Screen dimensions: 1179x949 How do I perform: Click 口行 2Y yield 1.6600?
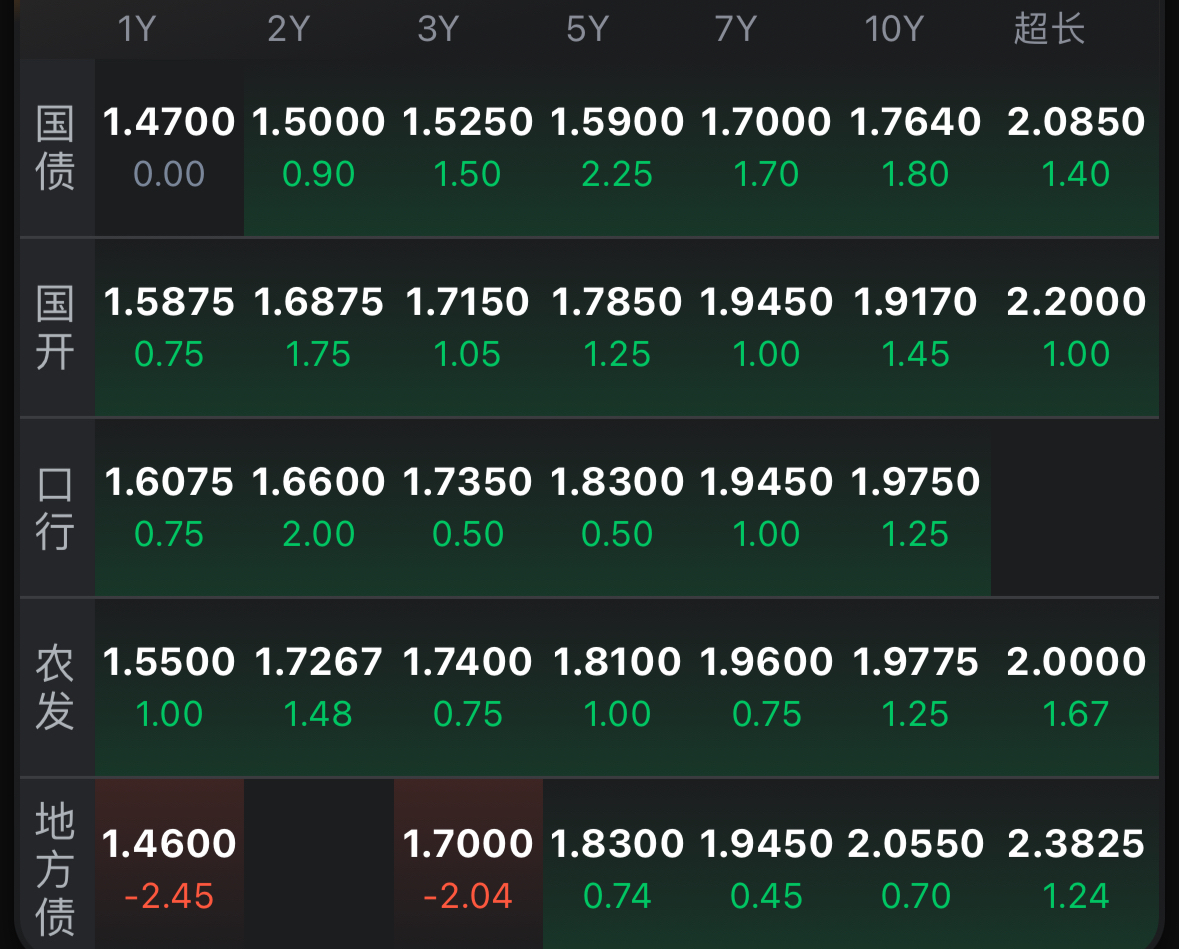coord(319,508)
